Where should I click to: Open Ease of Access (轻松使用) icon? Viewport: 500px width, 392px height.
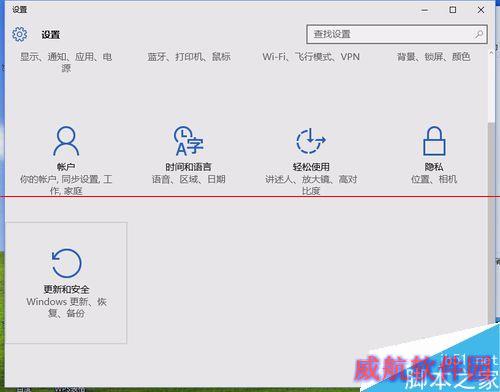coord(311,141)
